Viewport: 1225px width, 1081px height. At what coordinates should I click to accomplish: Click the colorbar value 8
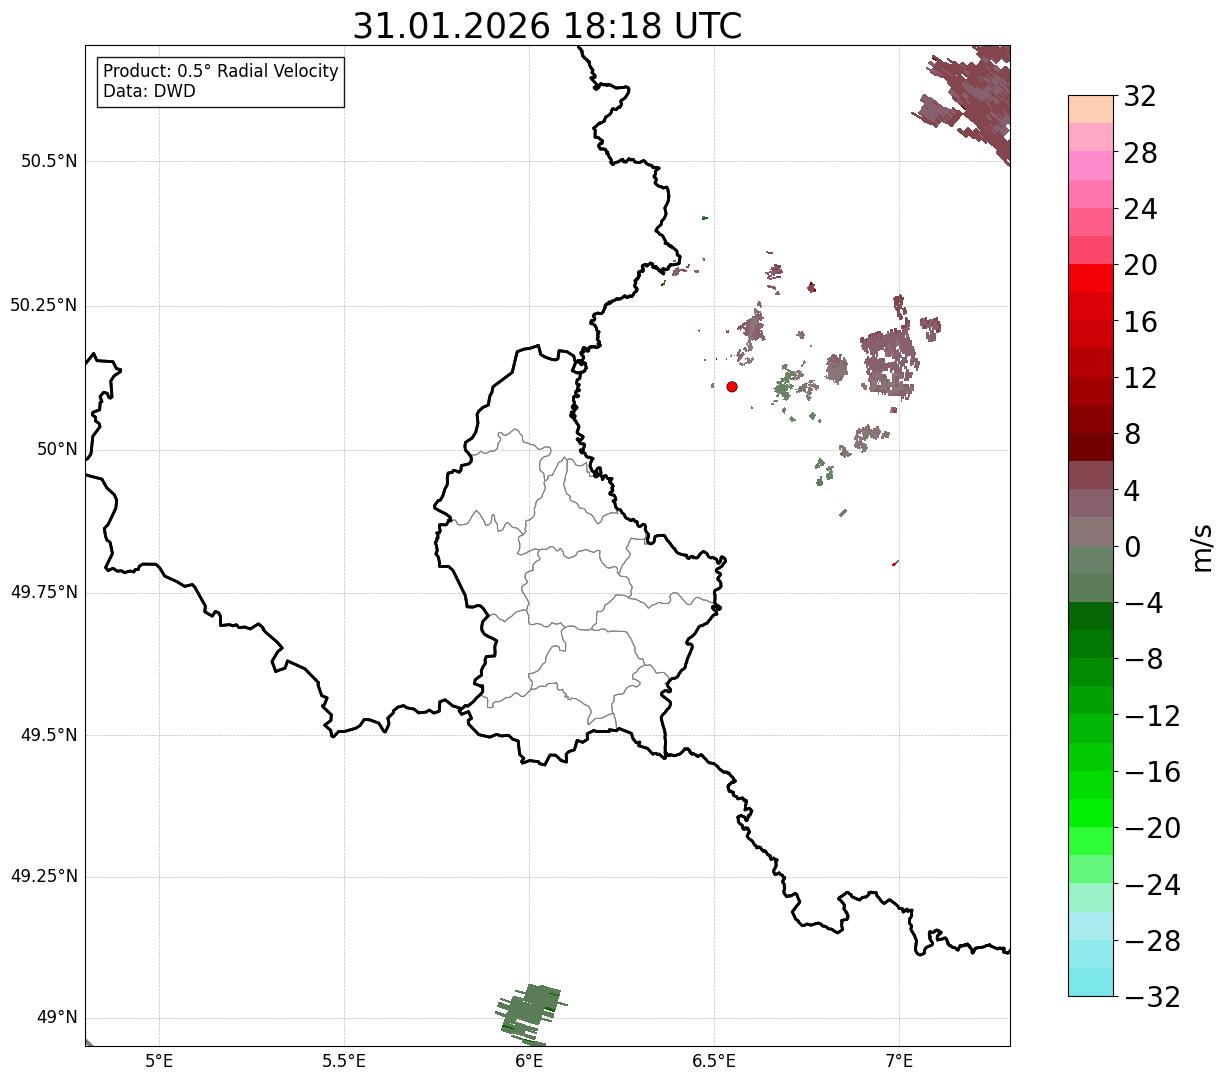1132,435
